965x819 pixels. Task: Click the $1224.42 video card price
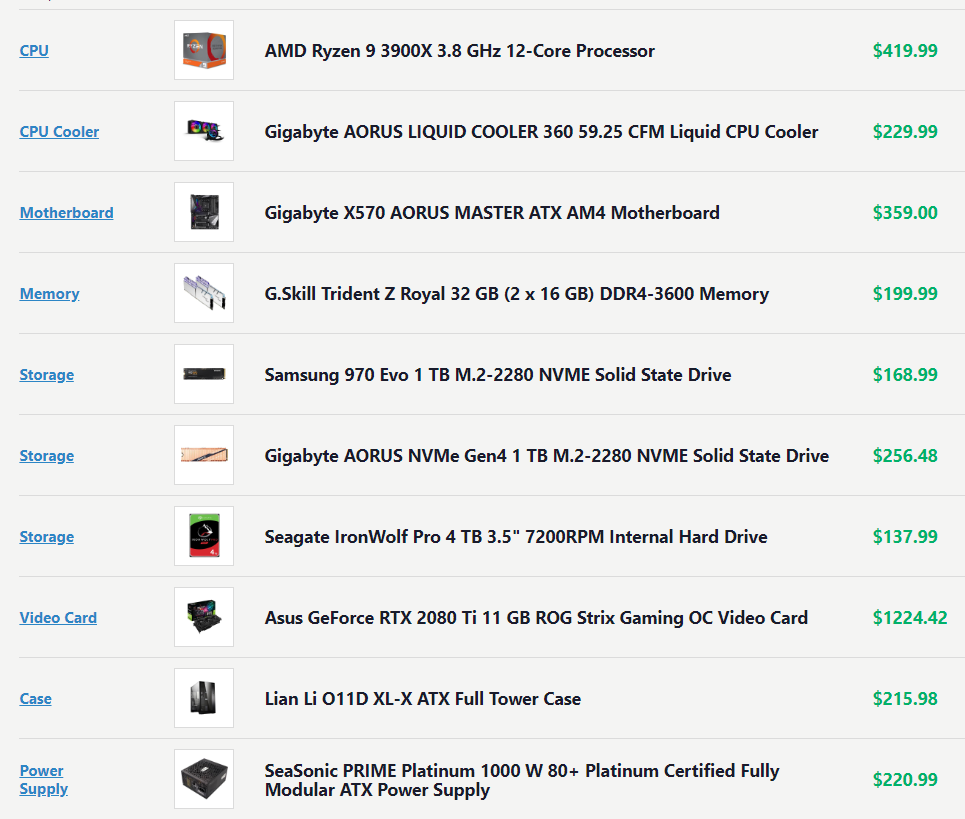click(909, 618)
